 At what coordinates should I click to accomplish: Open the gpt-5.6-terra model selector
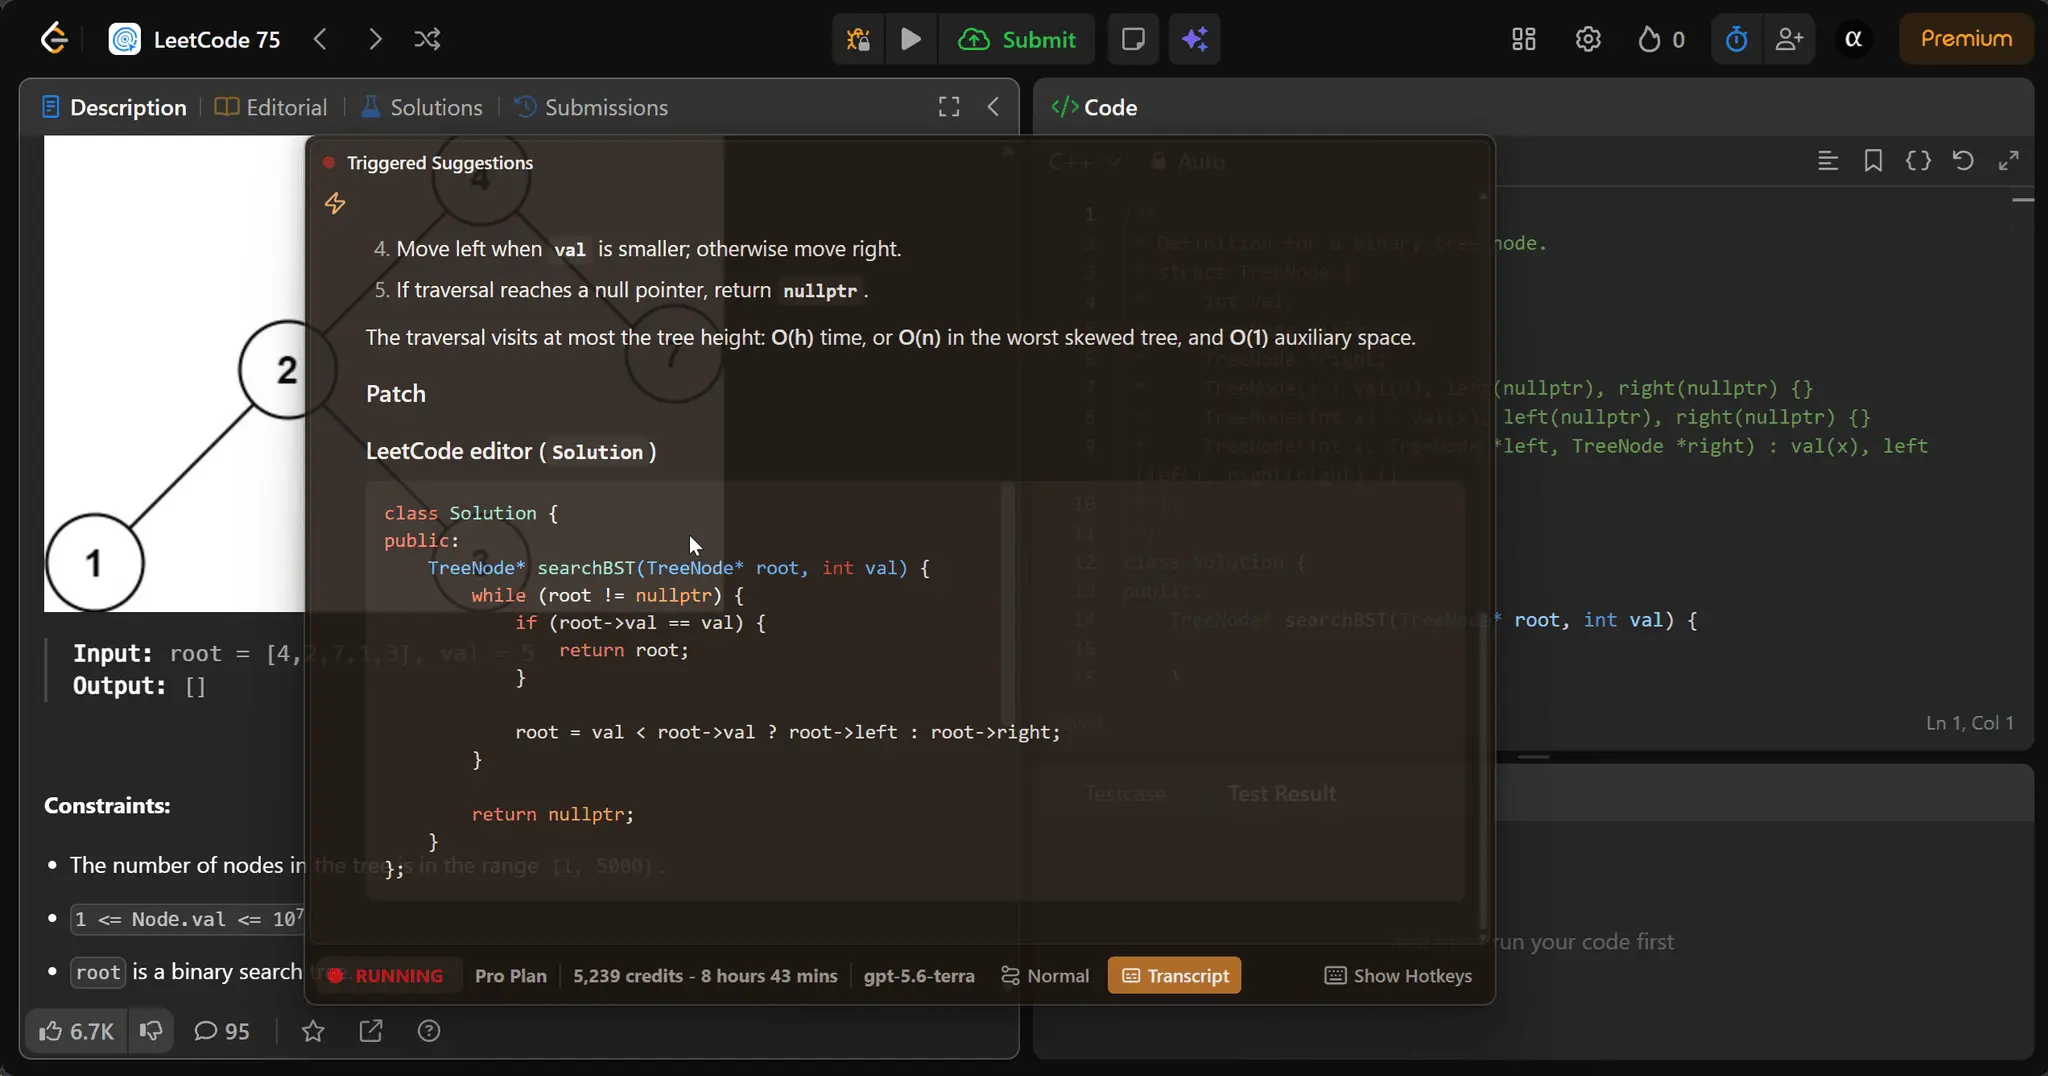919,976
